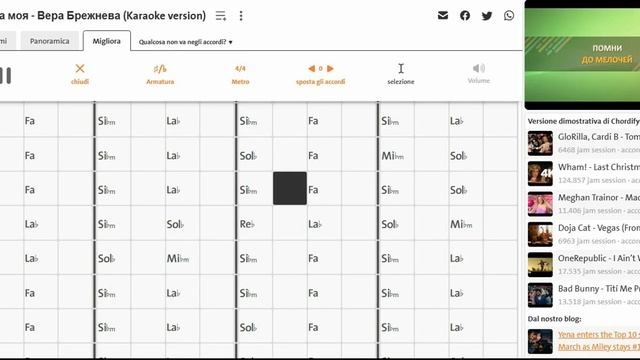Share the song on Facebook
Screen dimensions: 640x360
[465, 16]
